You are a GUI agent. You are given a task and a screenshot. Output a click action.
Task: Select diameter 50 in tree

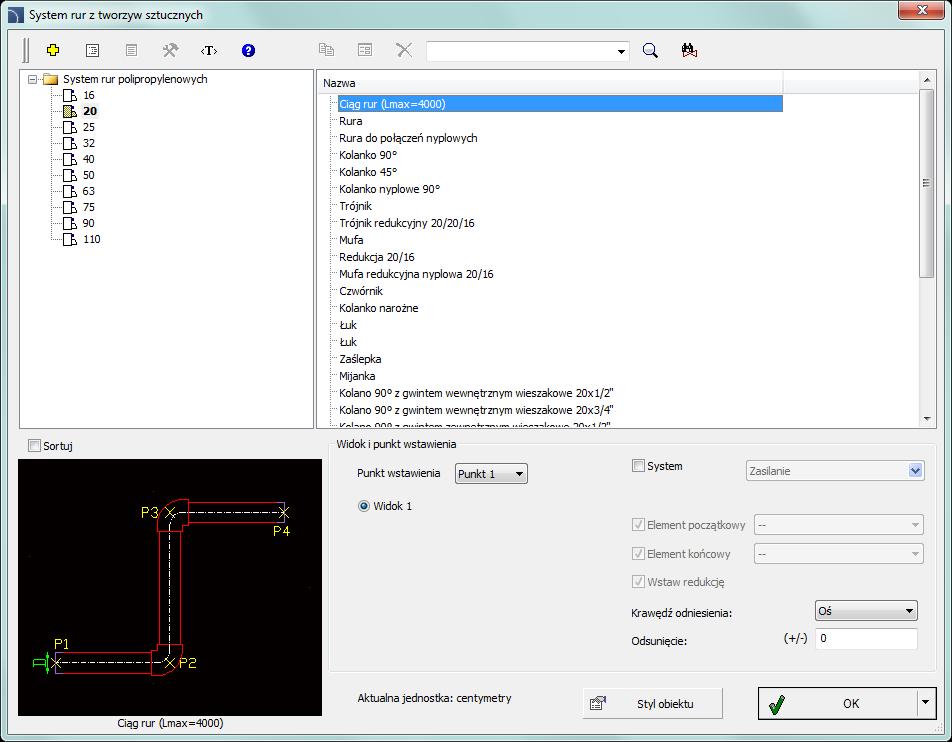click(89, 175)
